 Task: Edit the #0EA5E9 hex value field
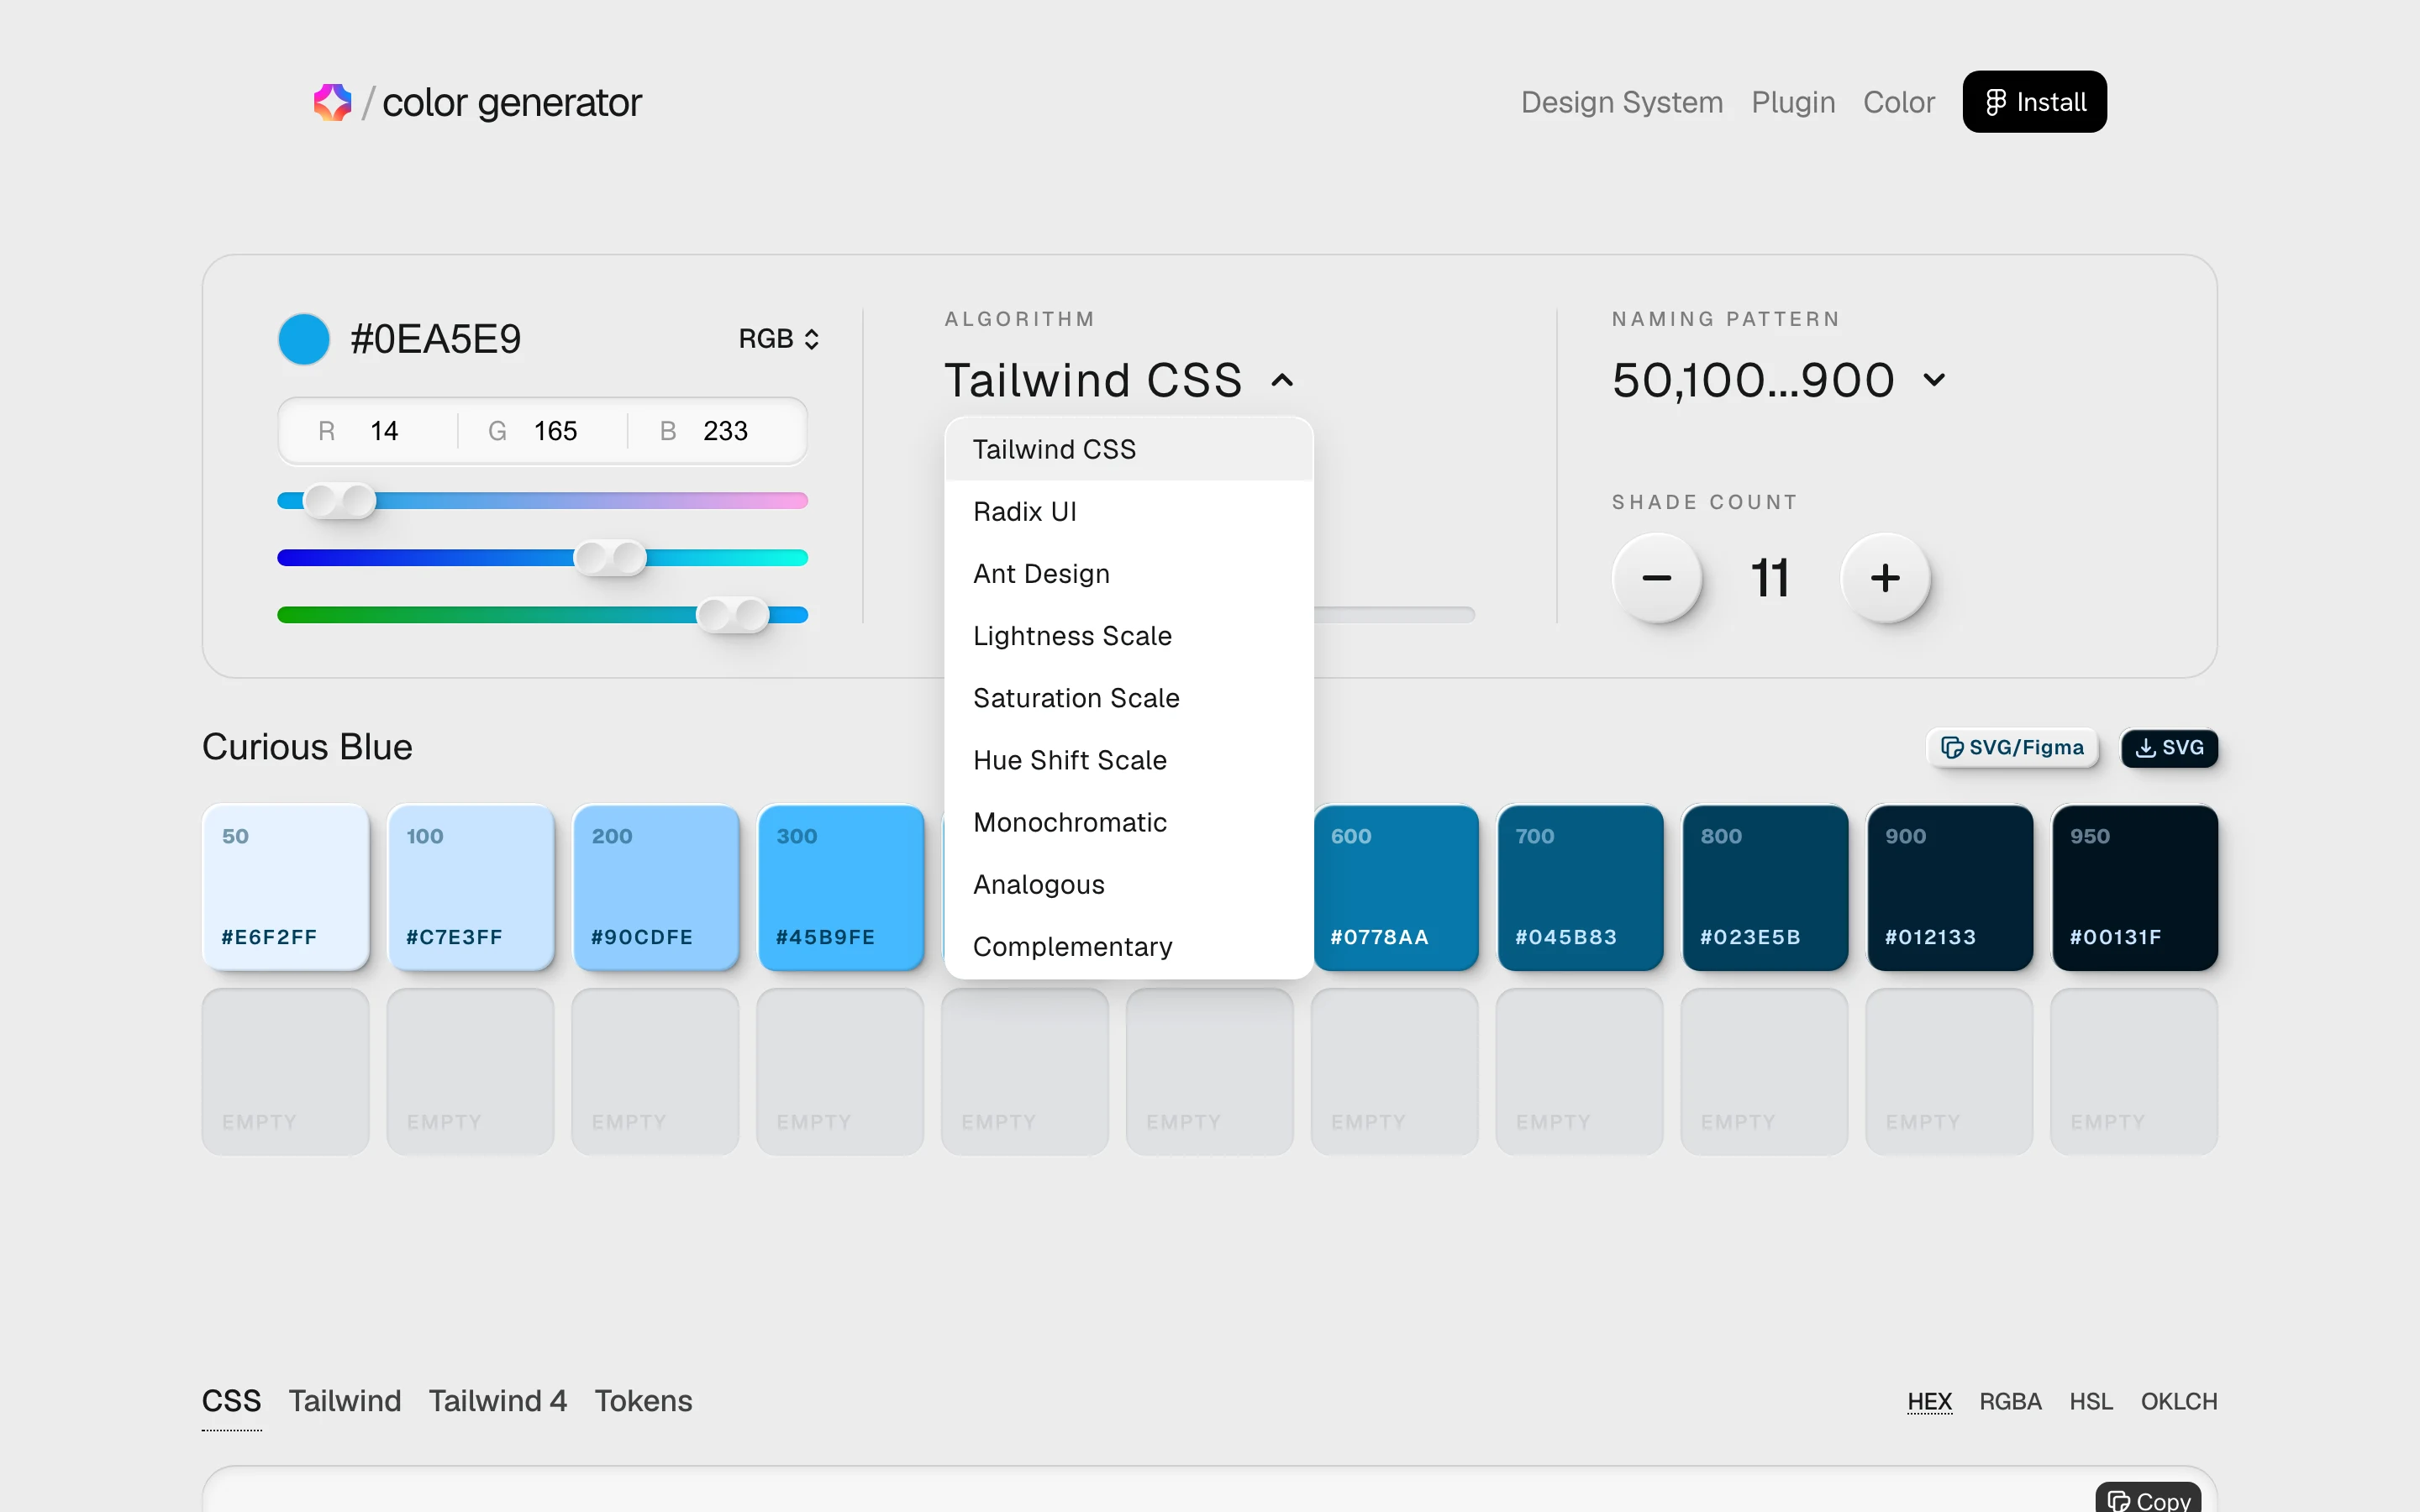pos(436,339)
